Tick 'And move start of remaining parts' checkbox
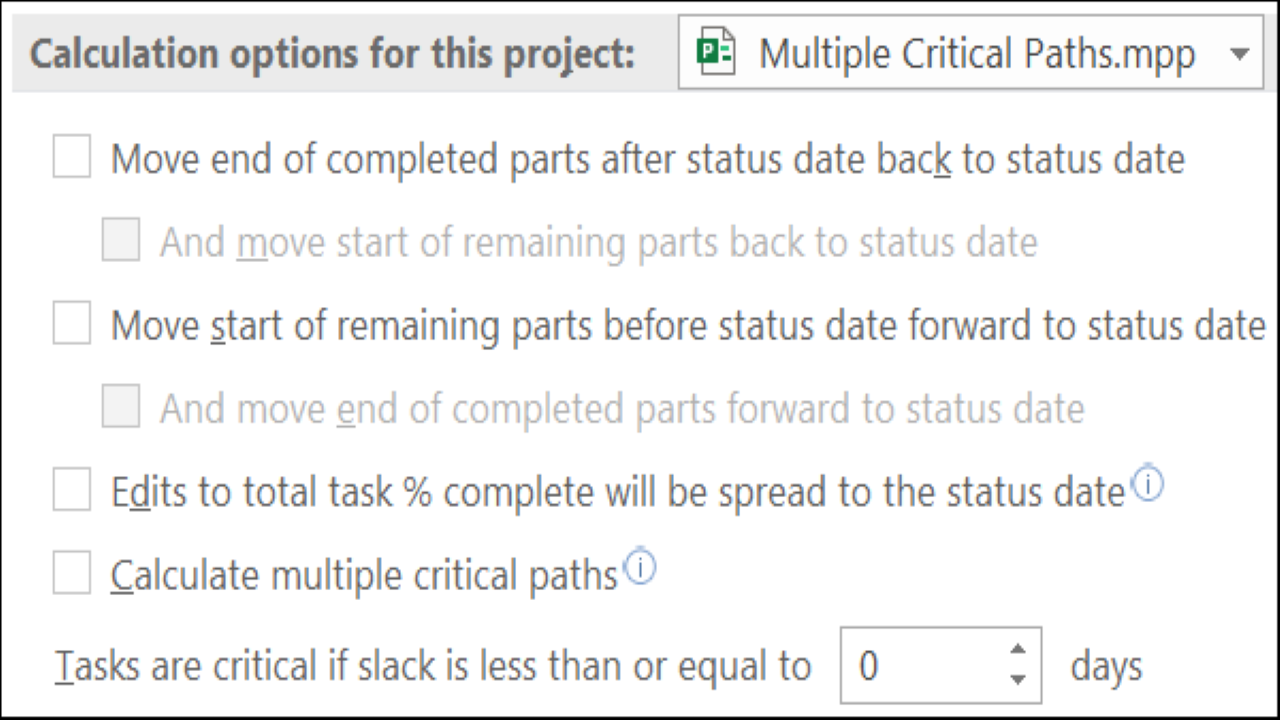The height and width of the screenshot is (720, 1280). pos(121,242)
